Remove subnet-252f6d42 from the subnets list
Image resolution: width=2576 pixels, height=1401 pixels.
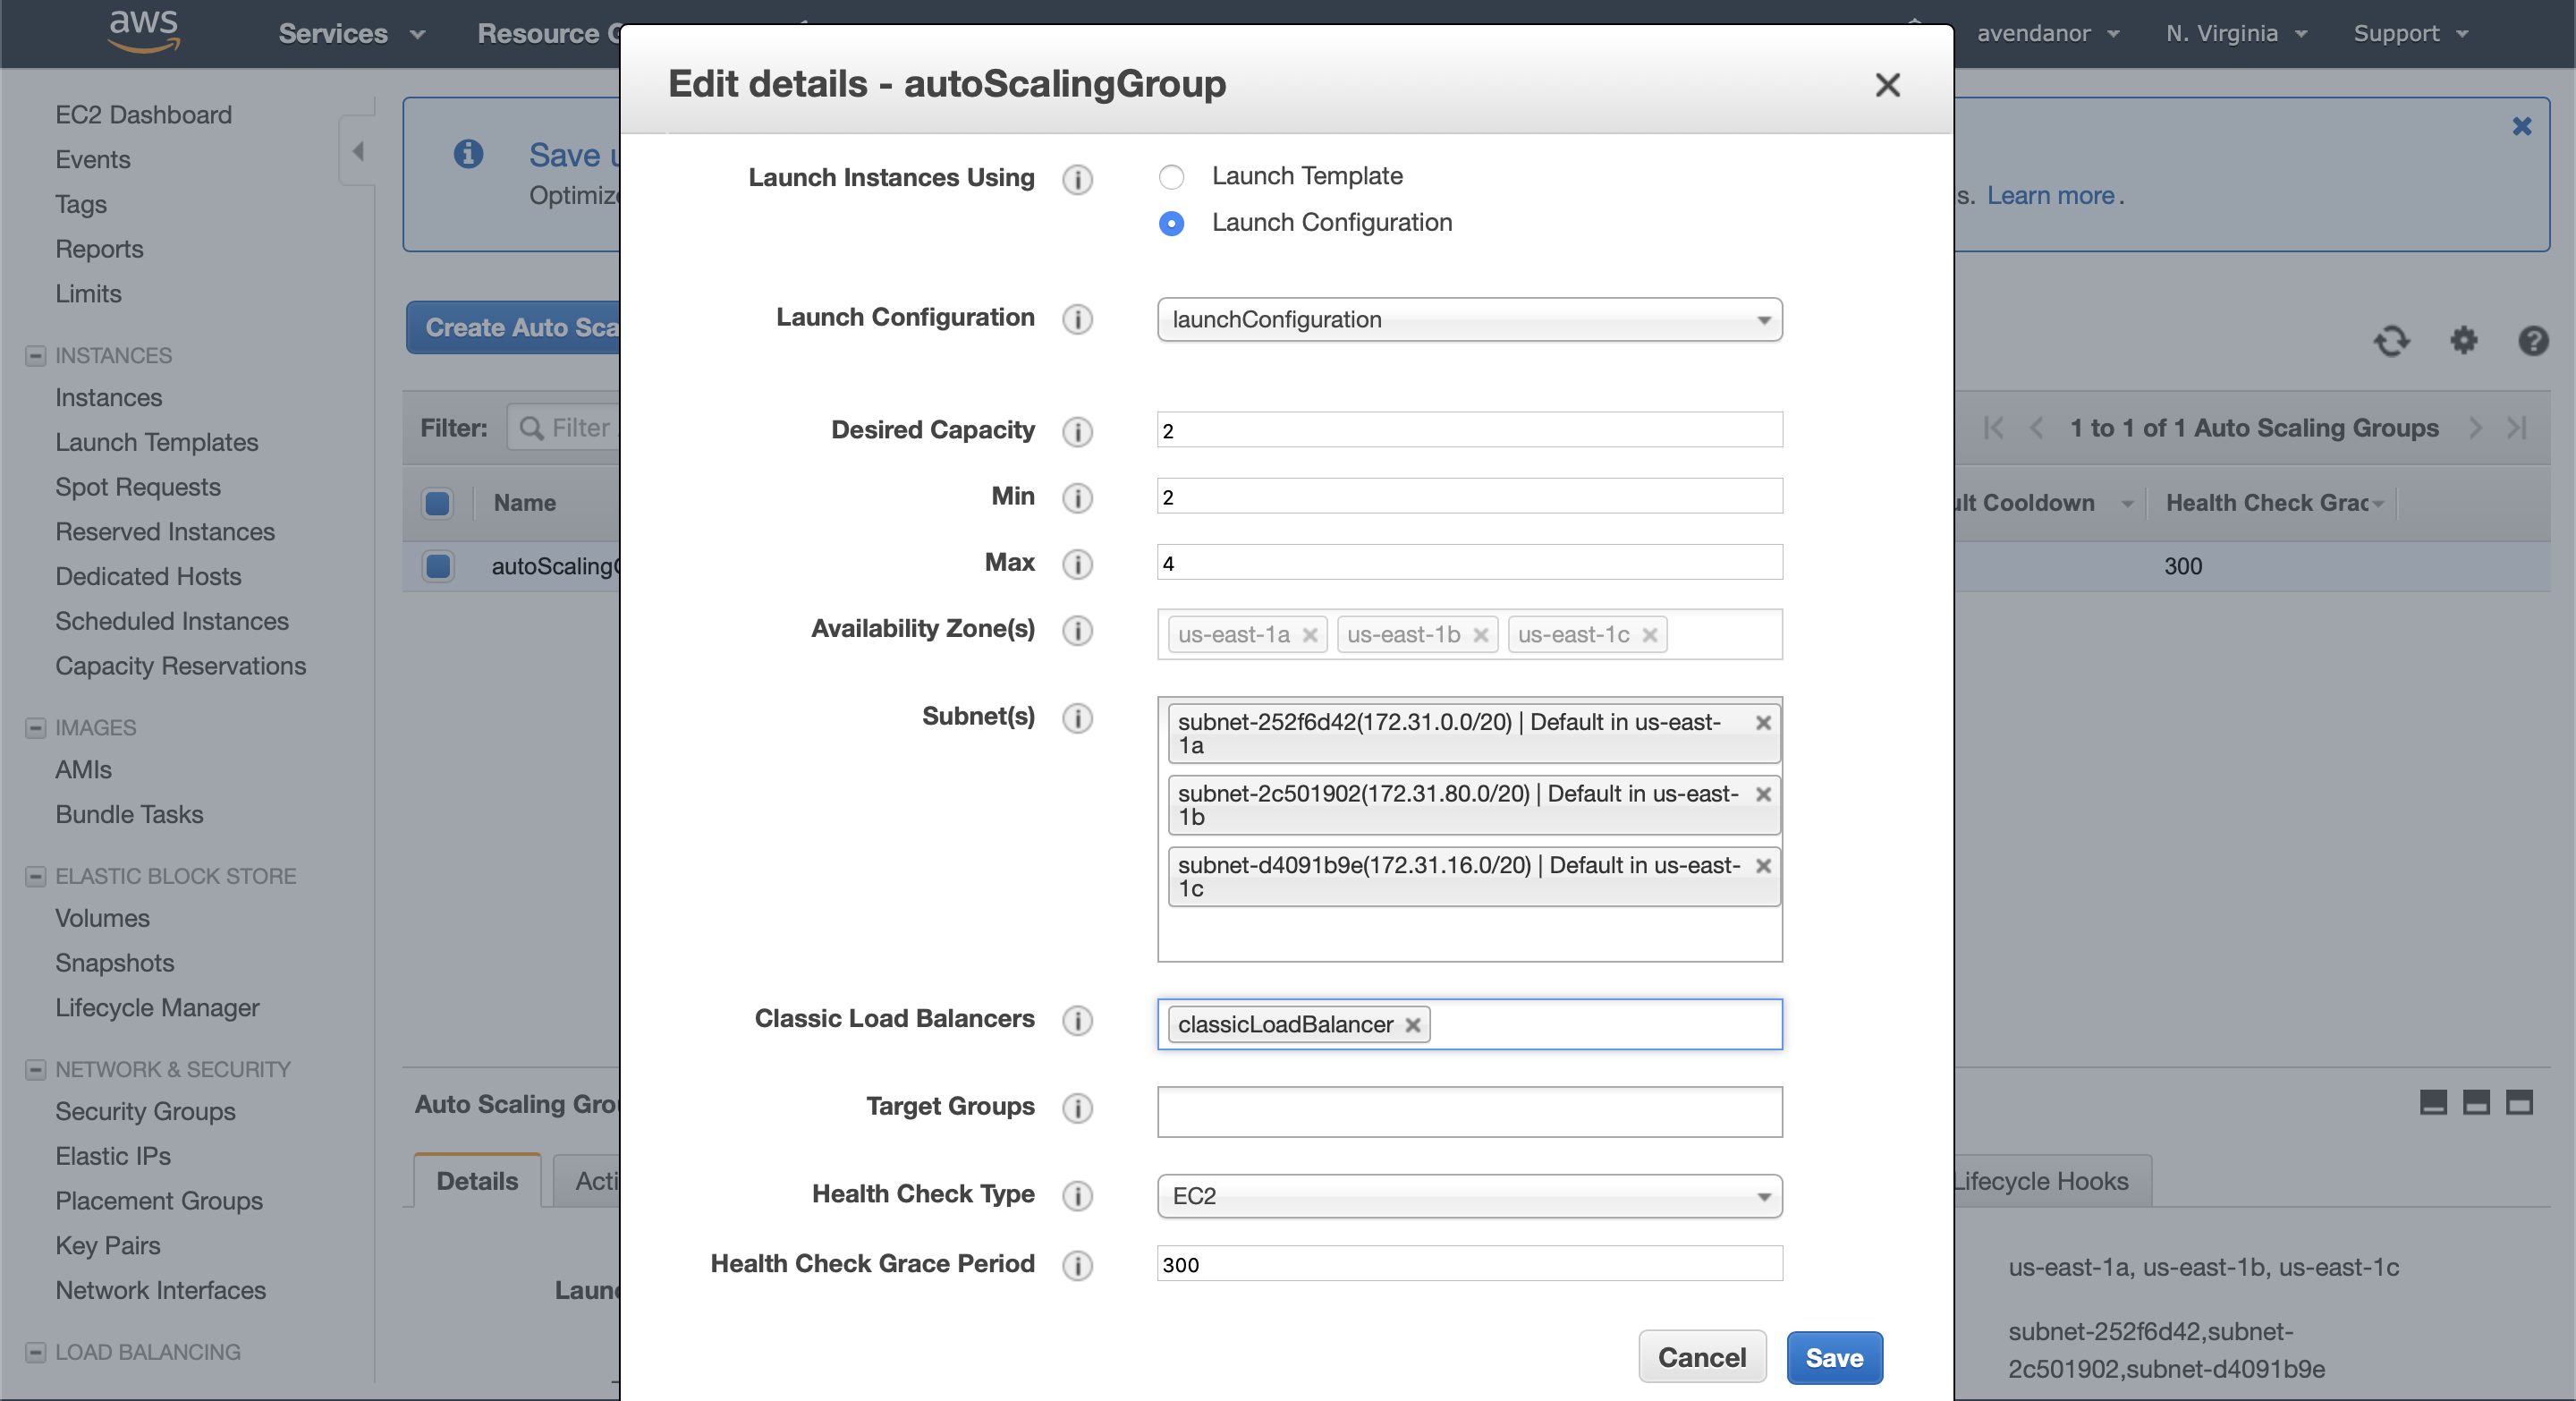(1763, 722)
